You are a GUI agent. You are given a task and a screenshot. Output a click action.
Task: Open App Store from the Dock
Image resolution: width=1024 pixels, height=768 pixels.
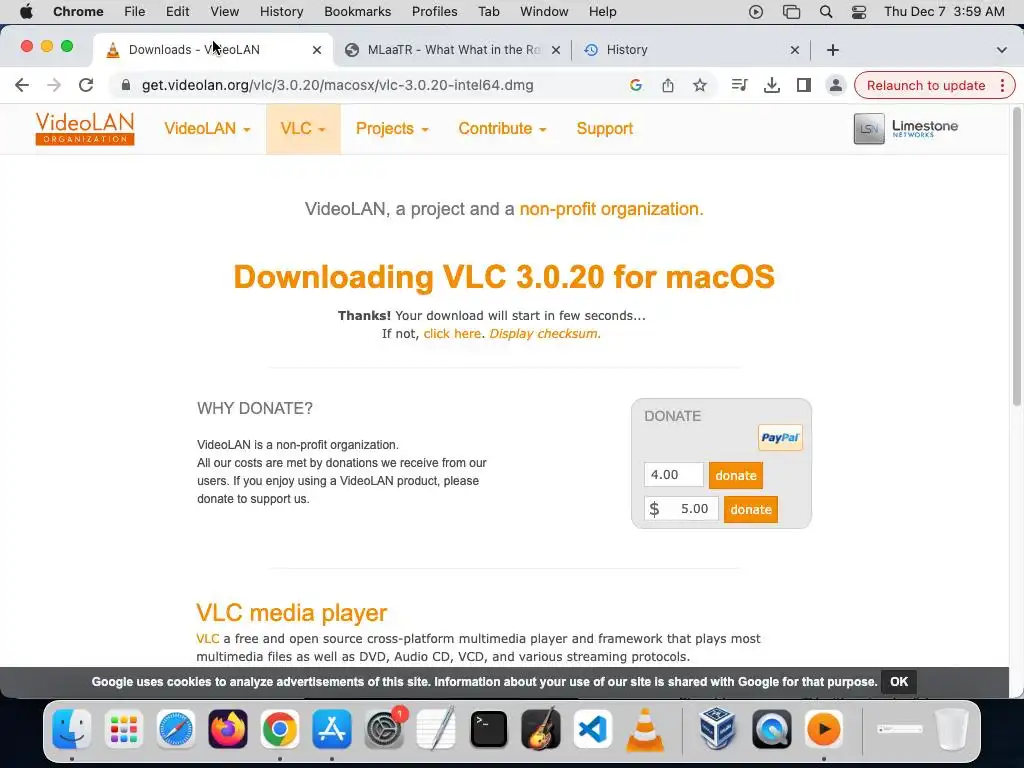[x=332, y=729]
